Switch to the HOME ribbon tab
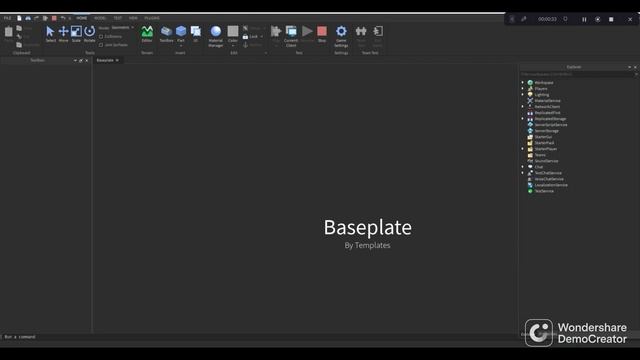 coord(82,18)
